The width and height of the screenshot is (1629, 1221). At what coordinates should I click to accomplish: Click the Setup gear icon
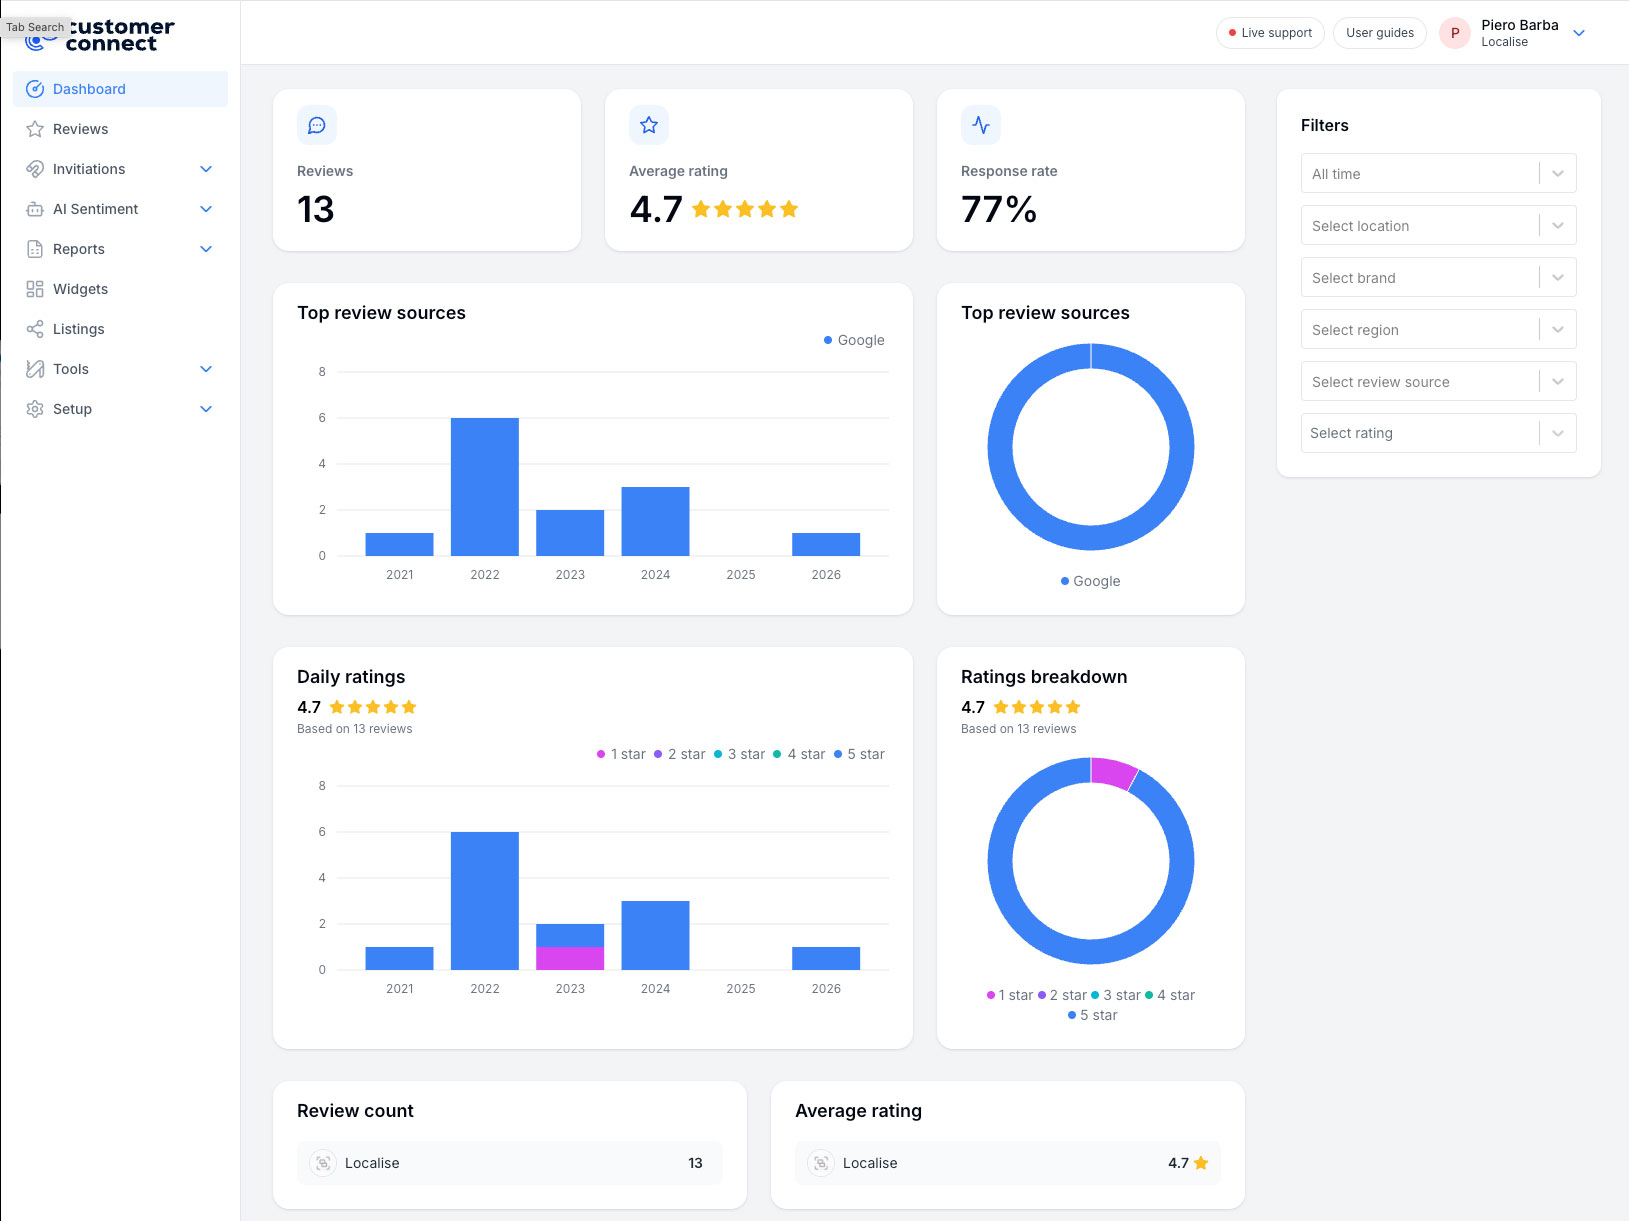point(35,409)
